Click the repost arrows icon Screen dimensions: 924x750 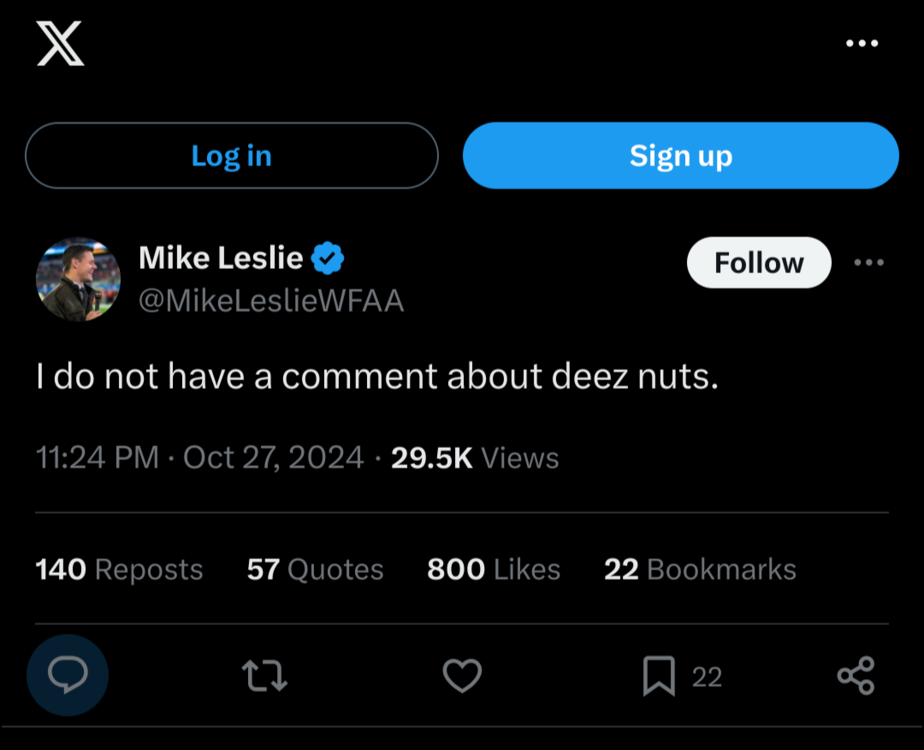pos(264,675)
